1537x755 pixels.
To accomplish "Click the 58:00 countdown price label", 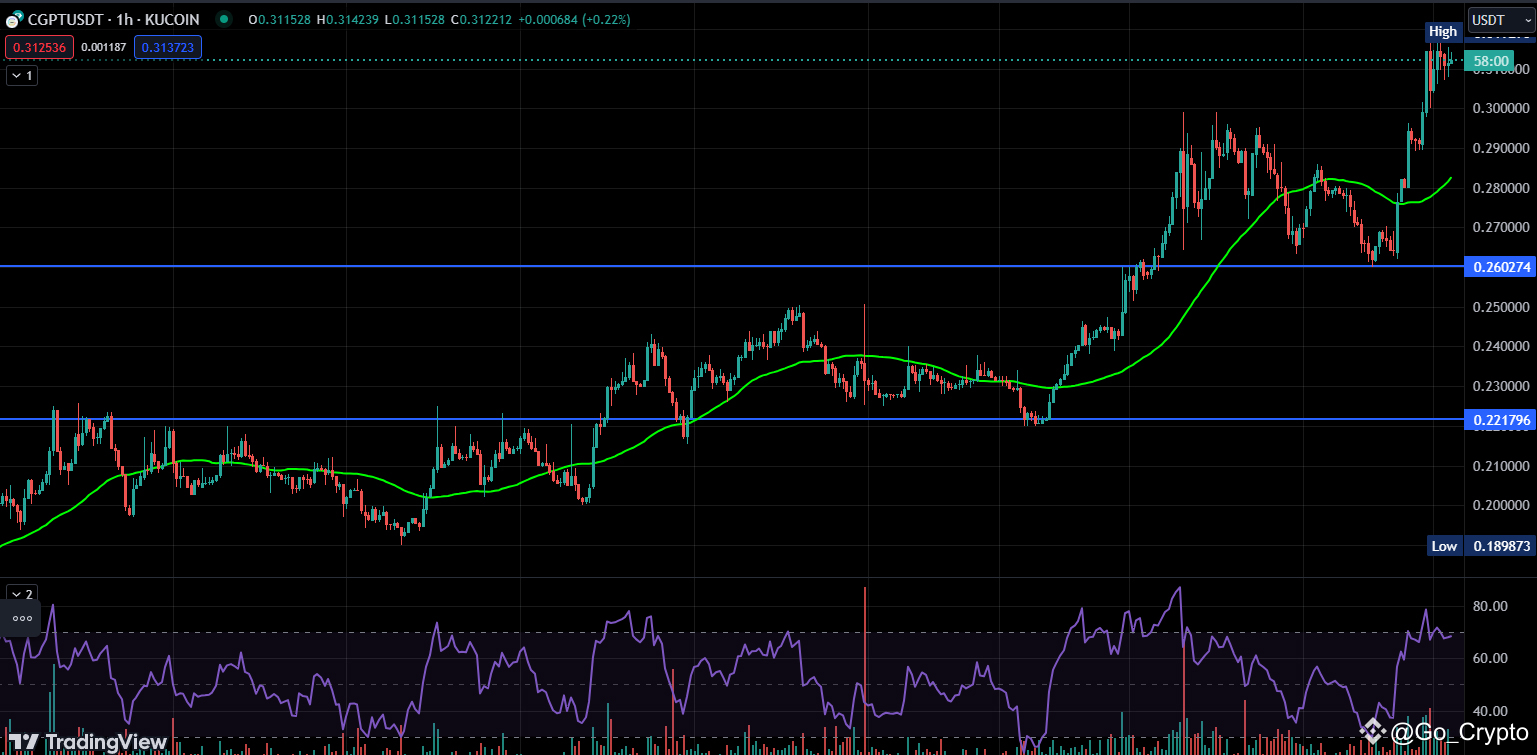I will (x=1490, y=61).
